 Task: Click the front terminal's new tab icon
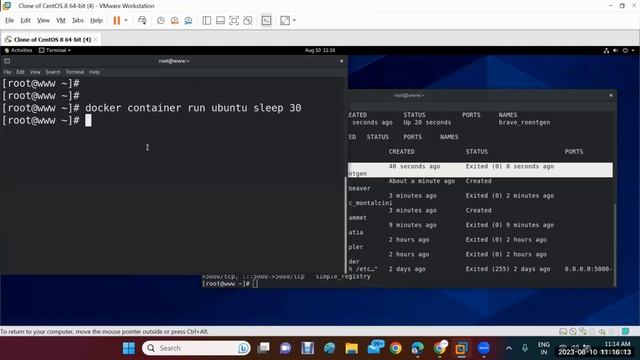[7, 61]
